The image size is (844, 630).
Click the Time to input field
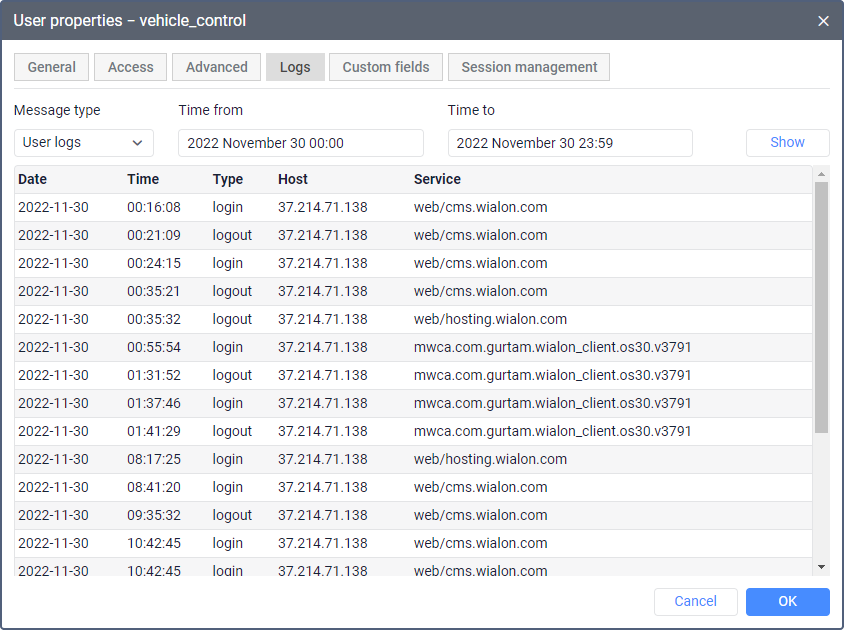coord(570,143)
